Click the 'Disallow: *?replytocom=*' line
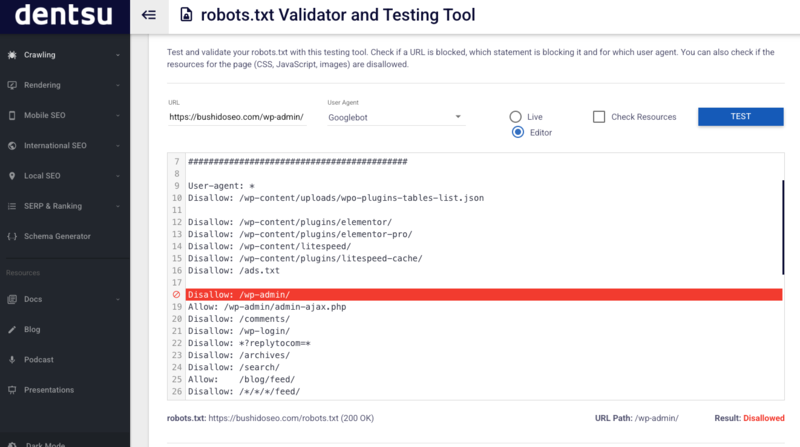This screenshot has width=800, height=447. [249, 343]
